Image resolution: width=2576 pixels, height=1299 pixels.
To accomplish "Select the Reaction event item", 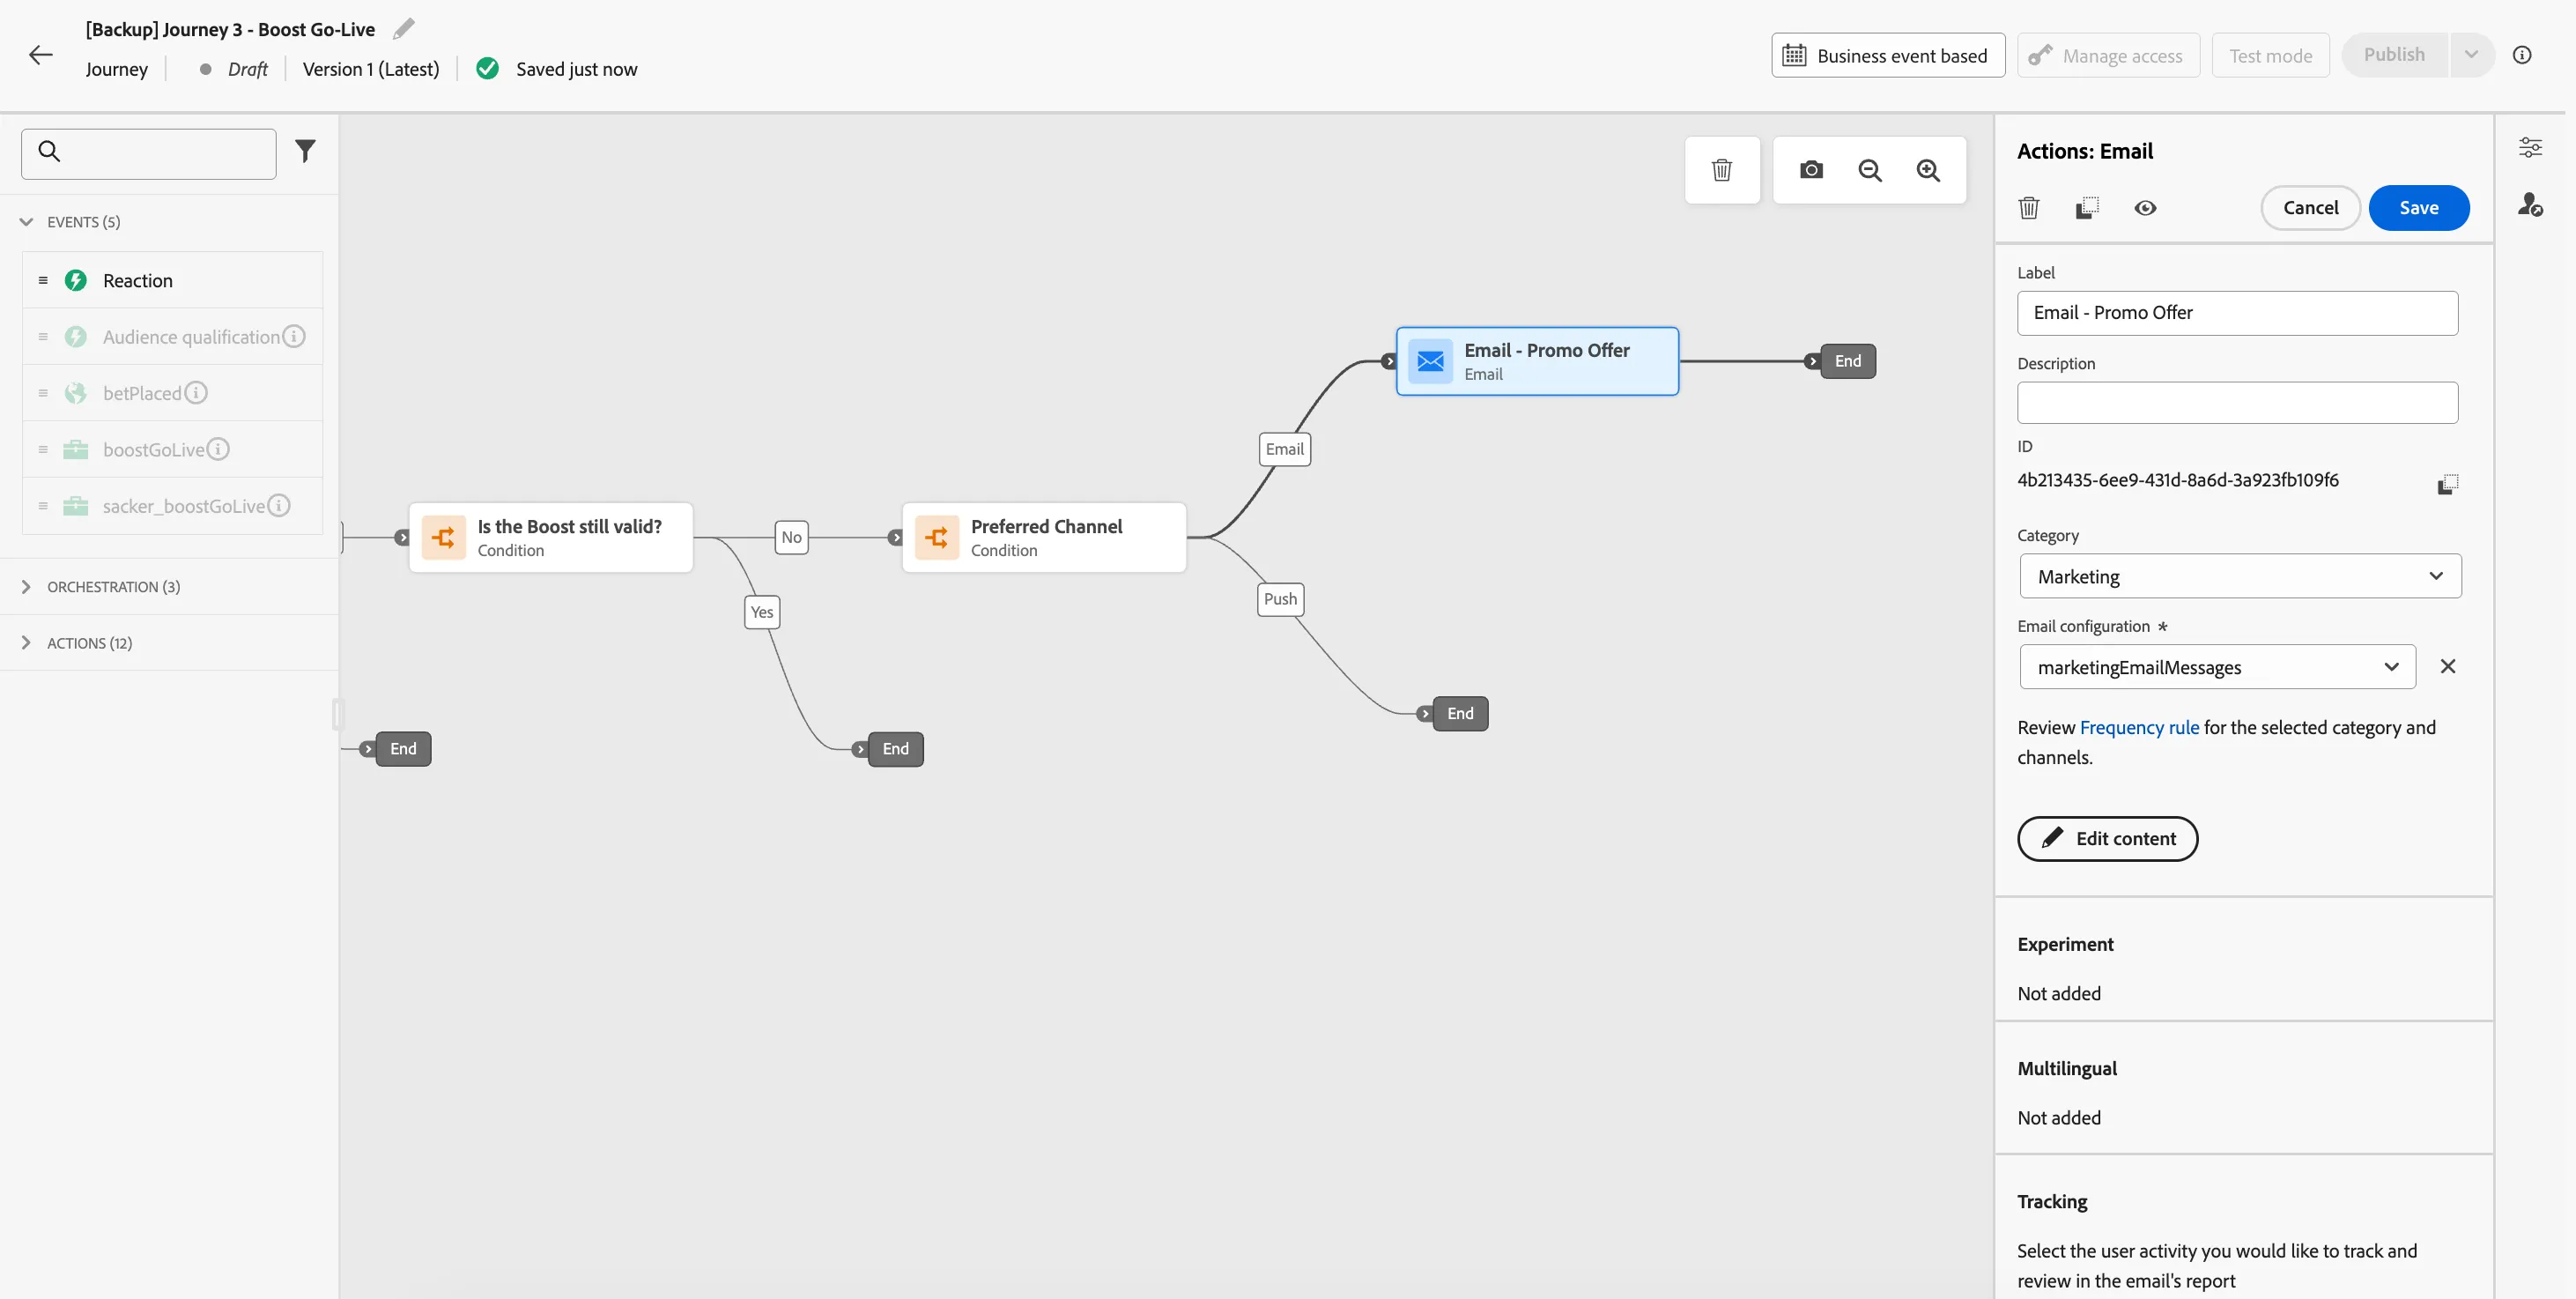I will [172, 280].
